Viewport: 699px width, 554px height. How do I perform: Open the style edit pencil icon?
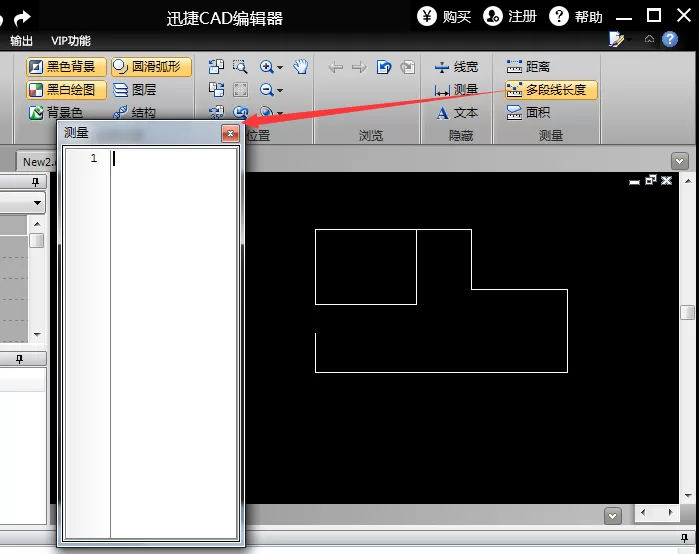(616, 39)
